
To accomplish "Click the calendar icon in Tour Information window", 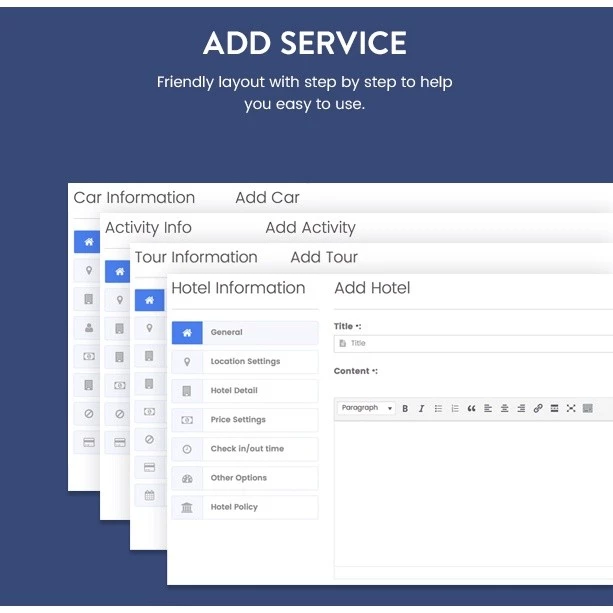I will 150,496.
